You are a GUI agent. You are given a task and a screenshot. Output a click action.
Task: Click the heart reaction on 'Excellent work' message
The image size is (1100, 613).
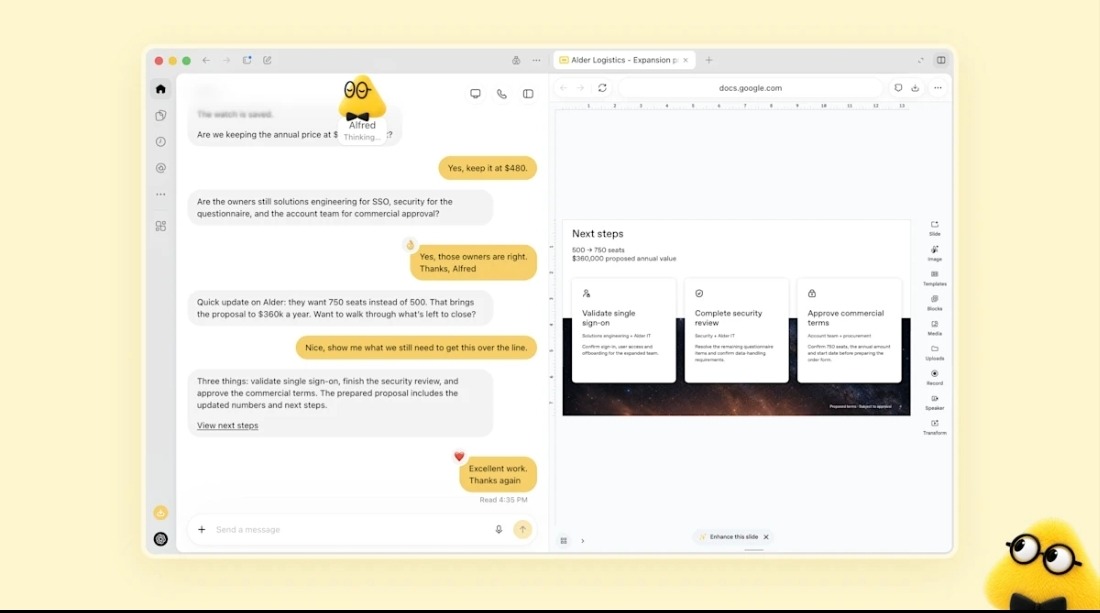tap(459, 457)
